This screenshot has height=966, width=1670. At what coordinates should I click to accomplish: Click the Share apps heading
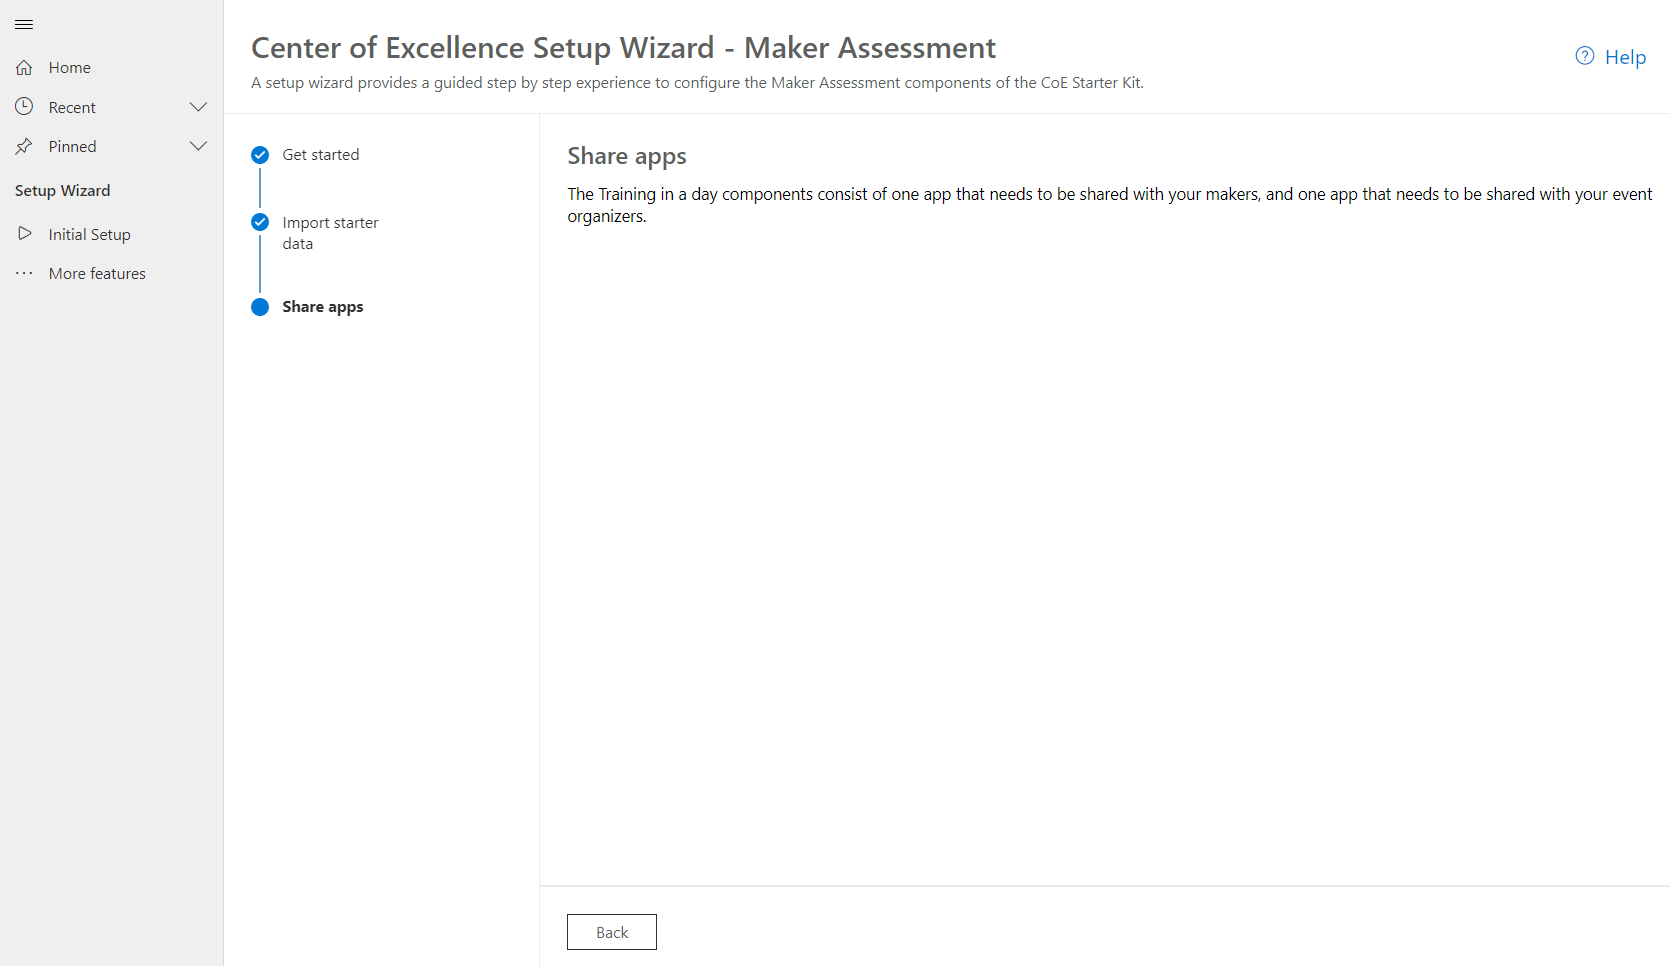(x=626, y=156)
